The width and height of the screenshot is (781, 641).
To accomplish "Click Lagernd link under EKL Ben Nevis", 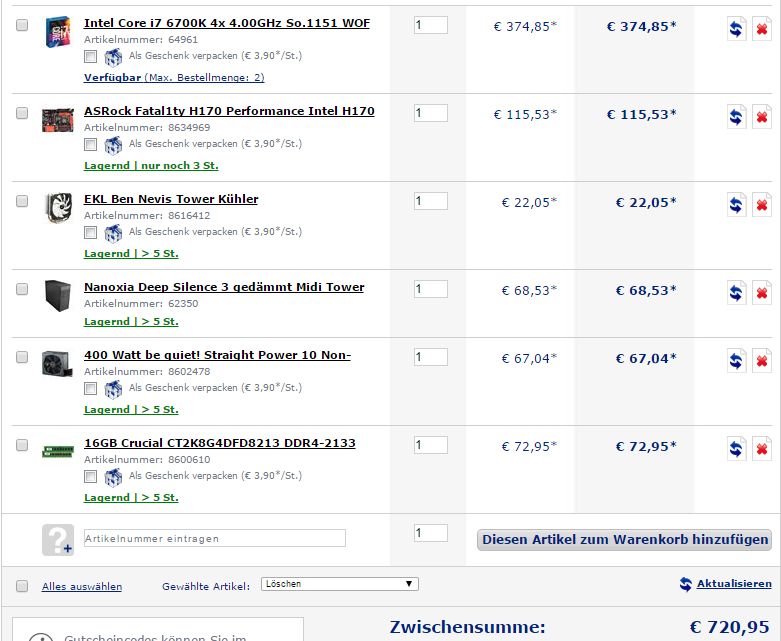I will pyautogui.click(x=131, y=254).
